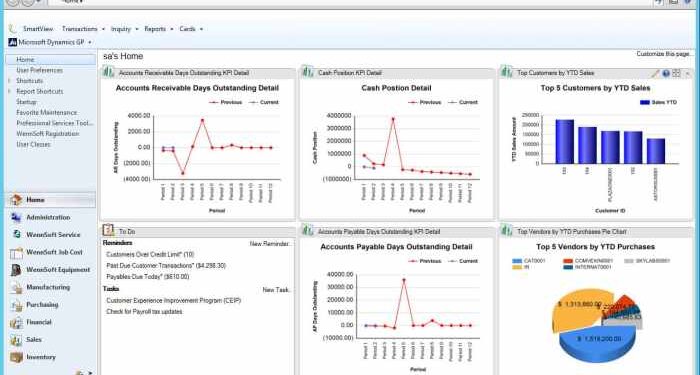Click the Sales YTD legend color swatch
This screenshot has width=700, height=375.
tap(645, 102)
